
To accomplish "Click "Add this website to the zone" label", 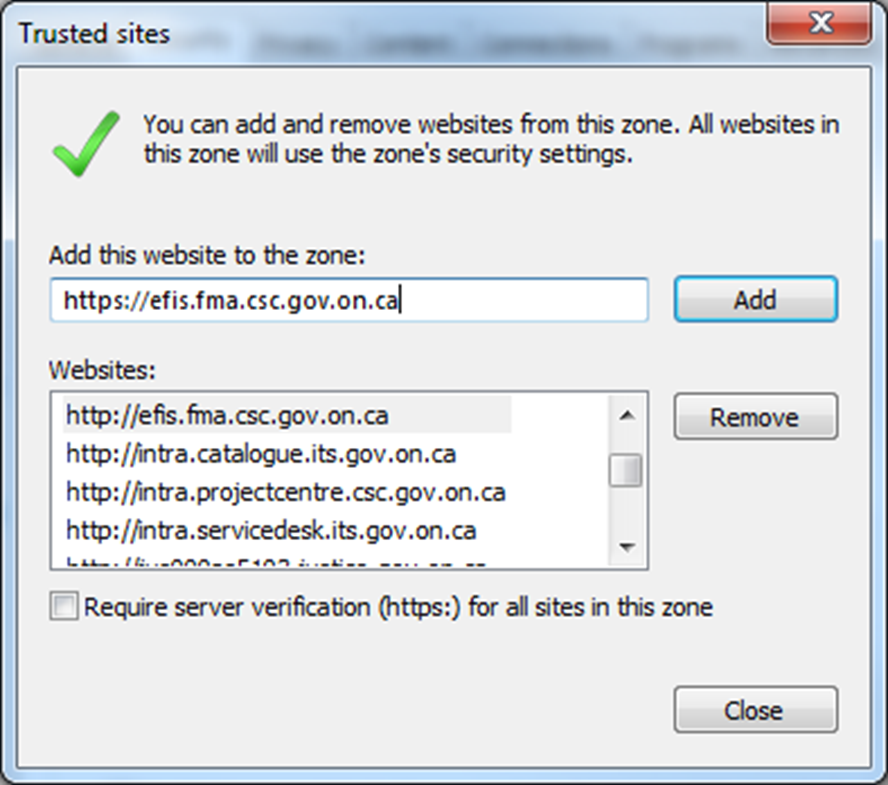I will tap(208, 255).
